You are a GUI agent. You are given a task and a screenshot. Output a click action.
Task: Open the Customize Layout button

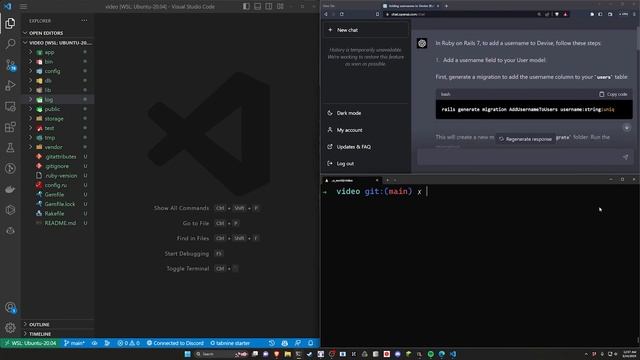click(x=280, y=7)
